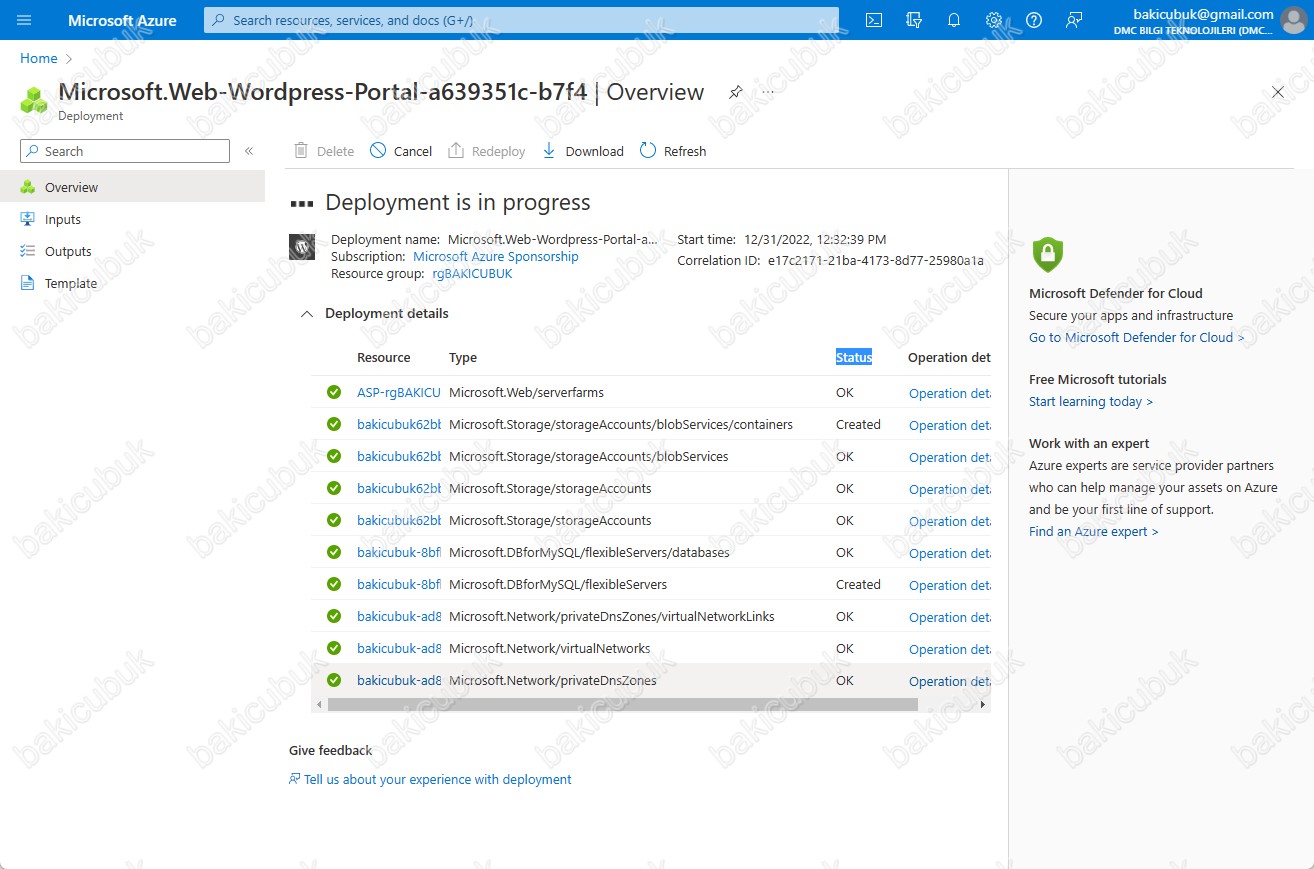Screen dimensions: 1314x869
Task: Cancel the in-progress deployment
Action: pos(400,151)
